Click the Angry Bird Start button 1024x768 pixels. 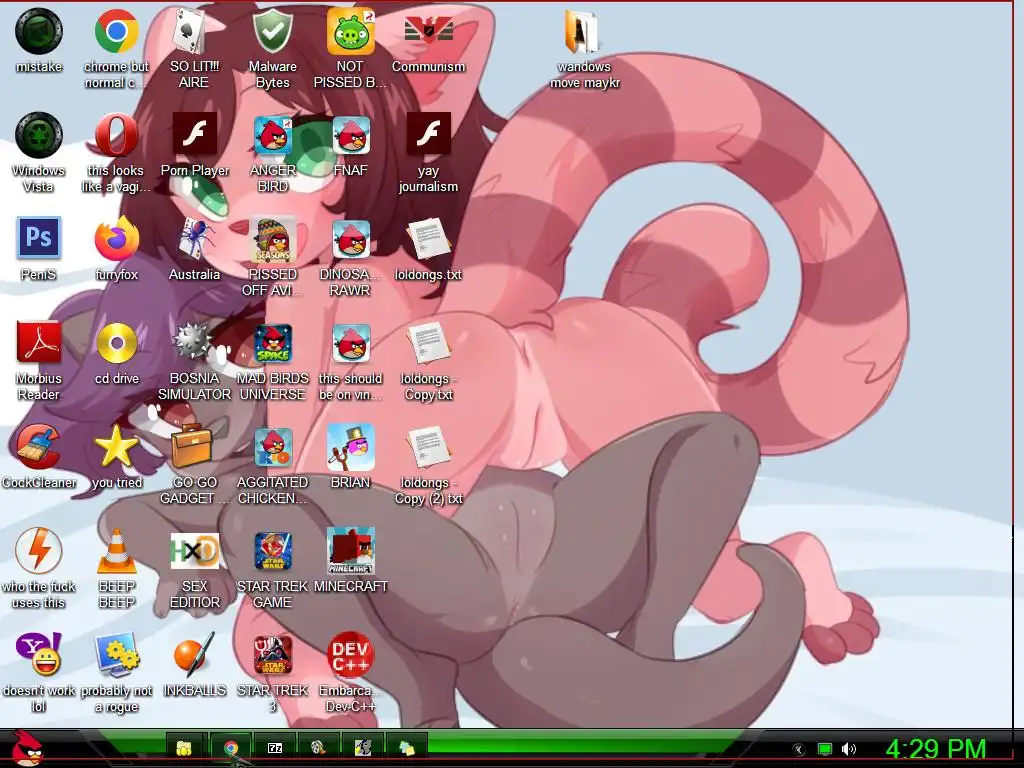[x=27, y=748]
